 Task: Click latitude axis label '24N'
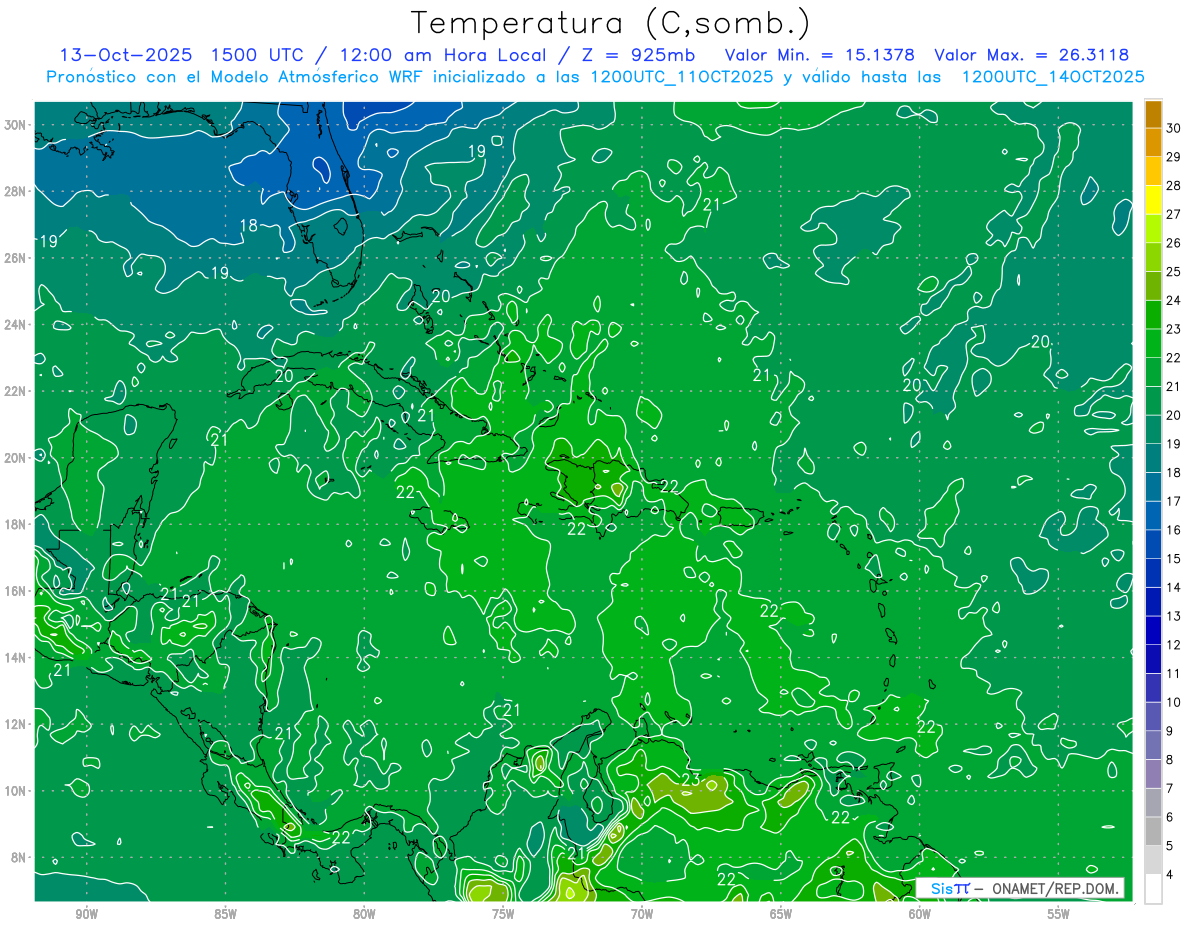tap(15, 325)
